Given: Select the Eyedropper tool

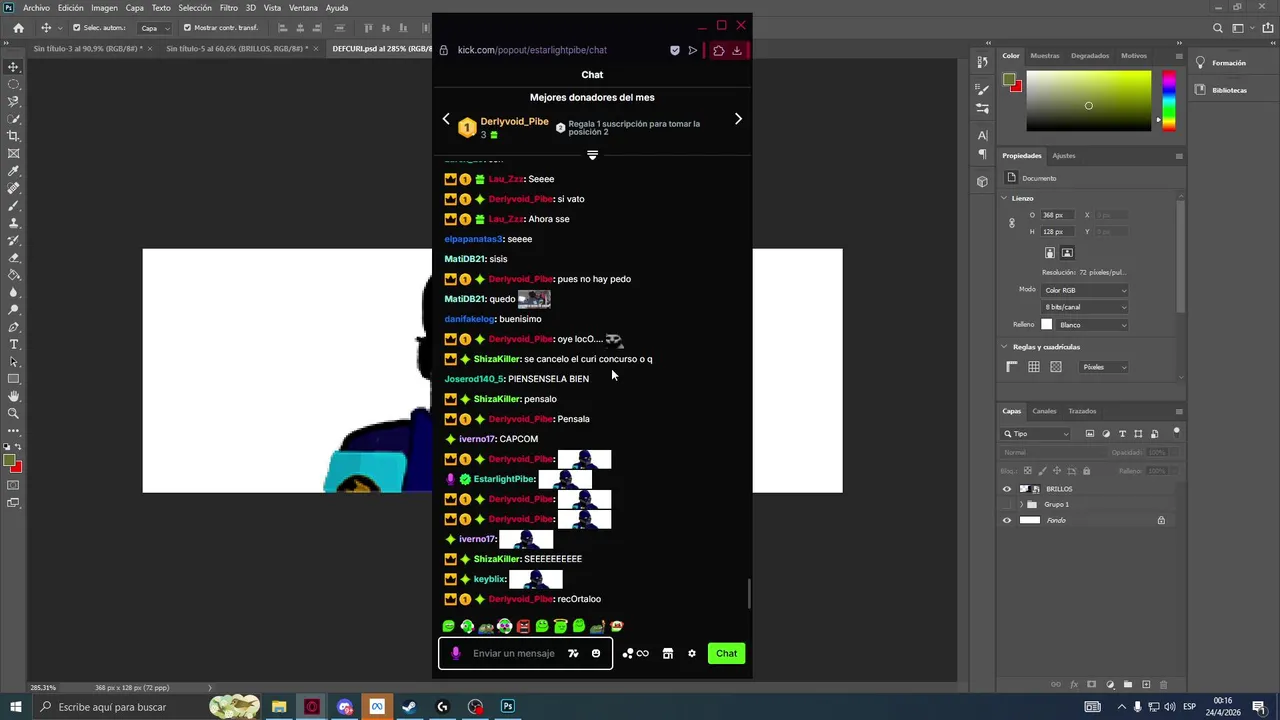Looking at the screenshot, I should [13, 171].
